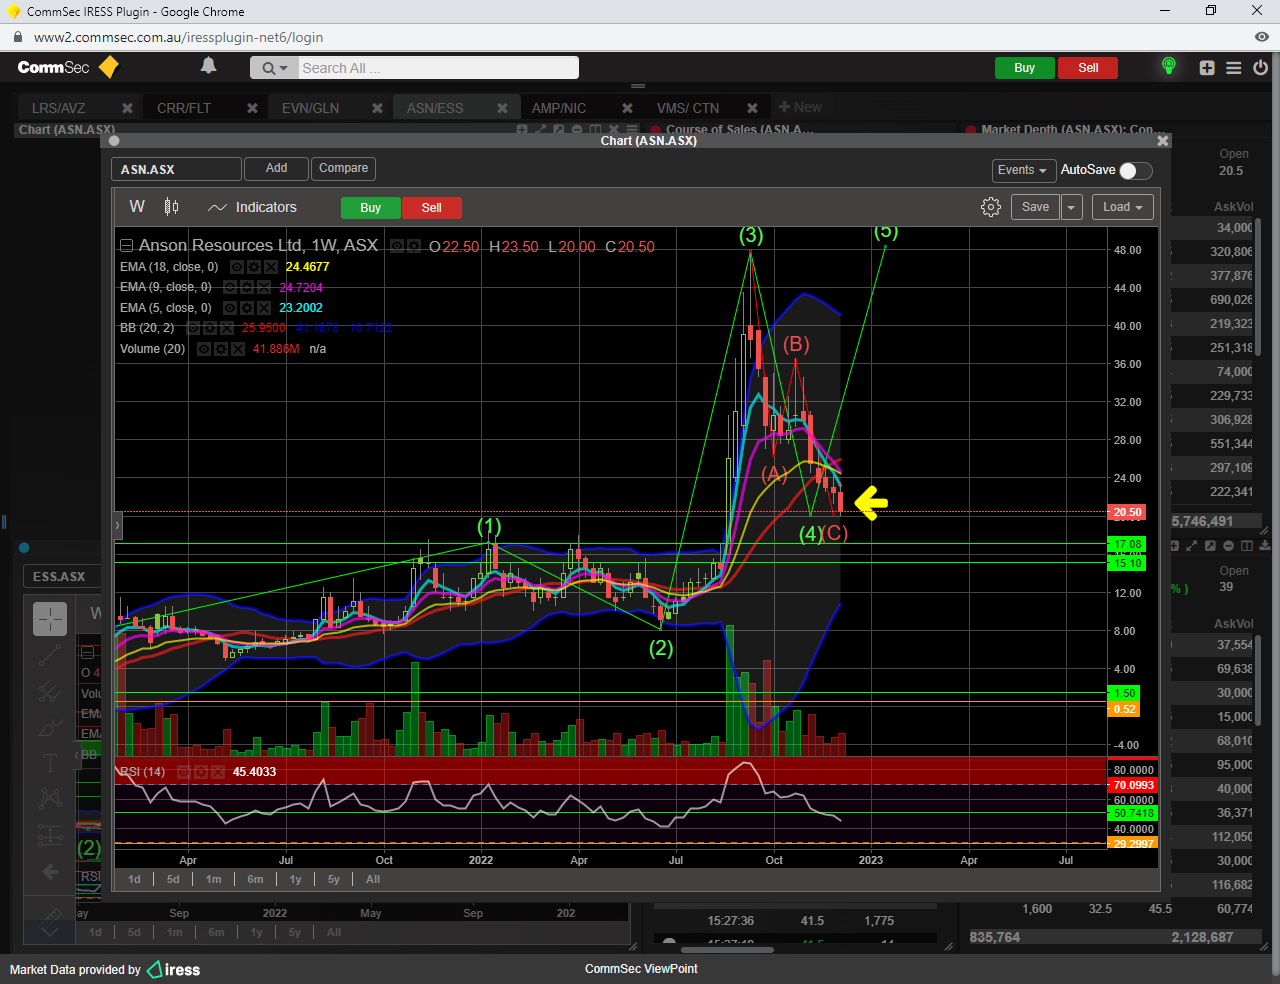Select trend line tool in ESS chart toolbar
This screenshot has width=1280, height=984.
pos(50,656)
